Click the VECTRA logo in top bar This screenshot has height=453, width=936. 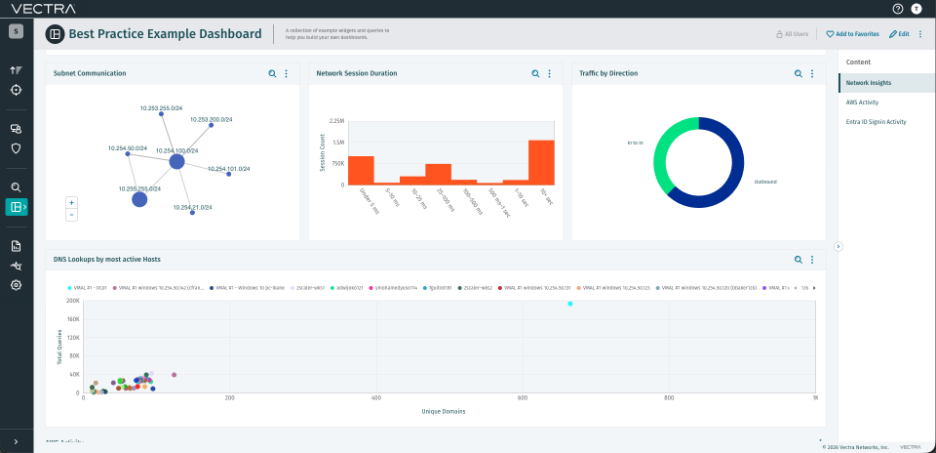coord(43,8)
